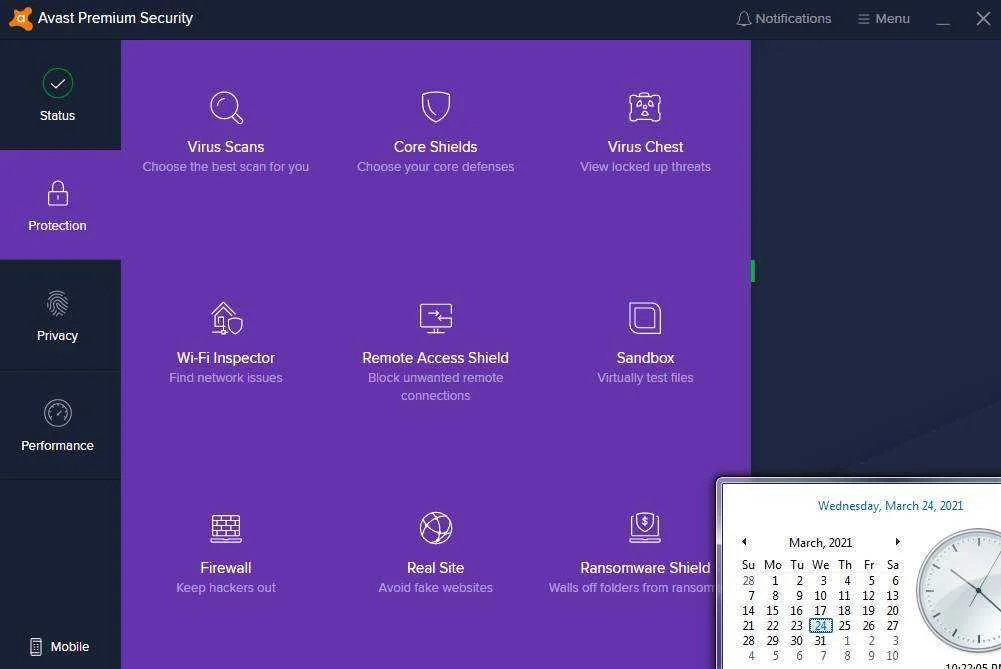
Task: Open Virus Chest icon
Action: (645, 107)
